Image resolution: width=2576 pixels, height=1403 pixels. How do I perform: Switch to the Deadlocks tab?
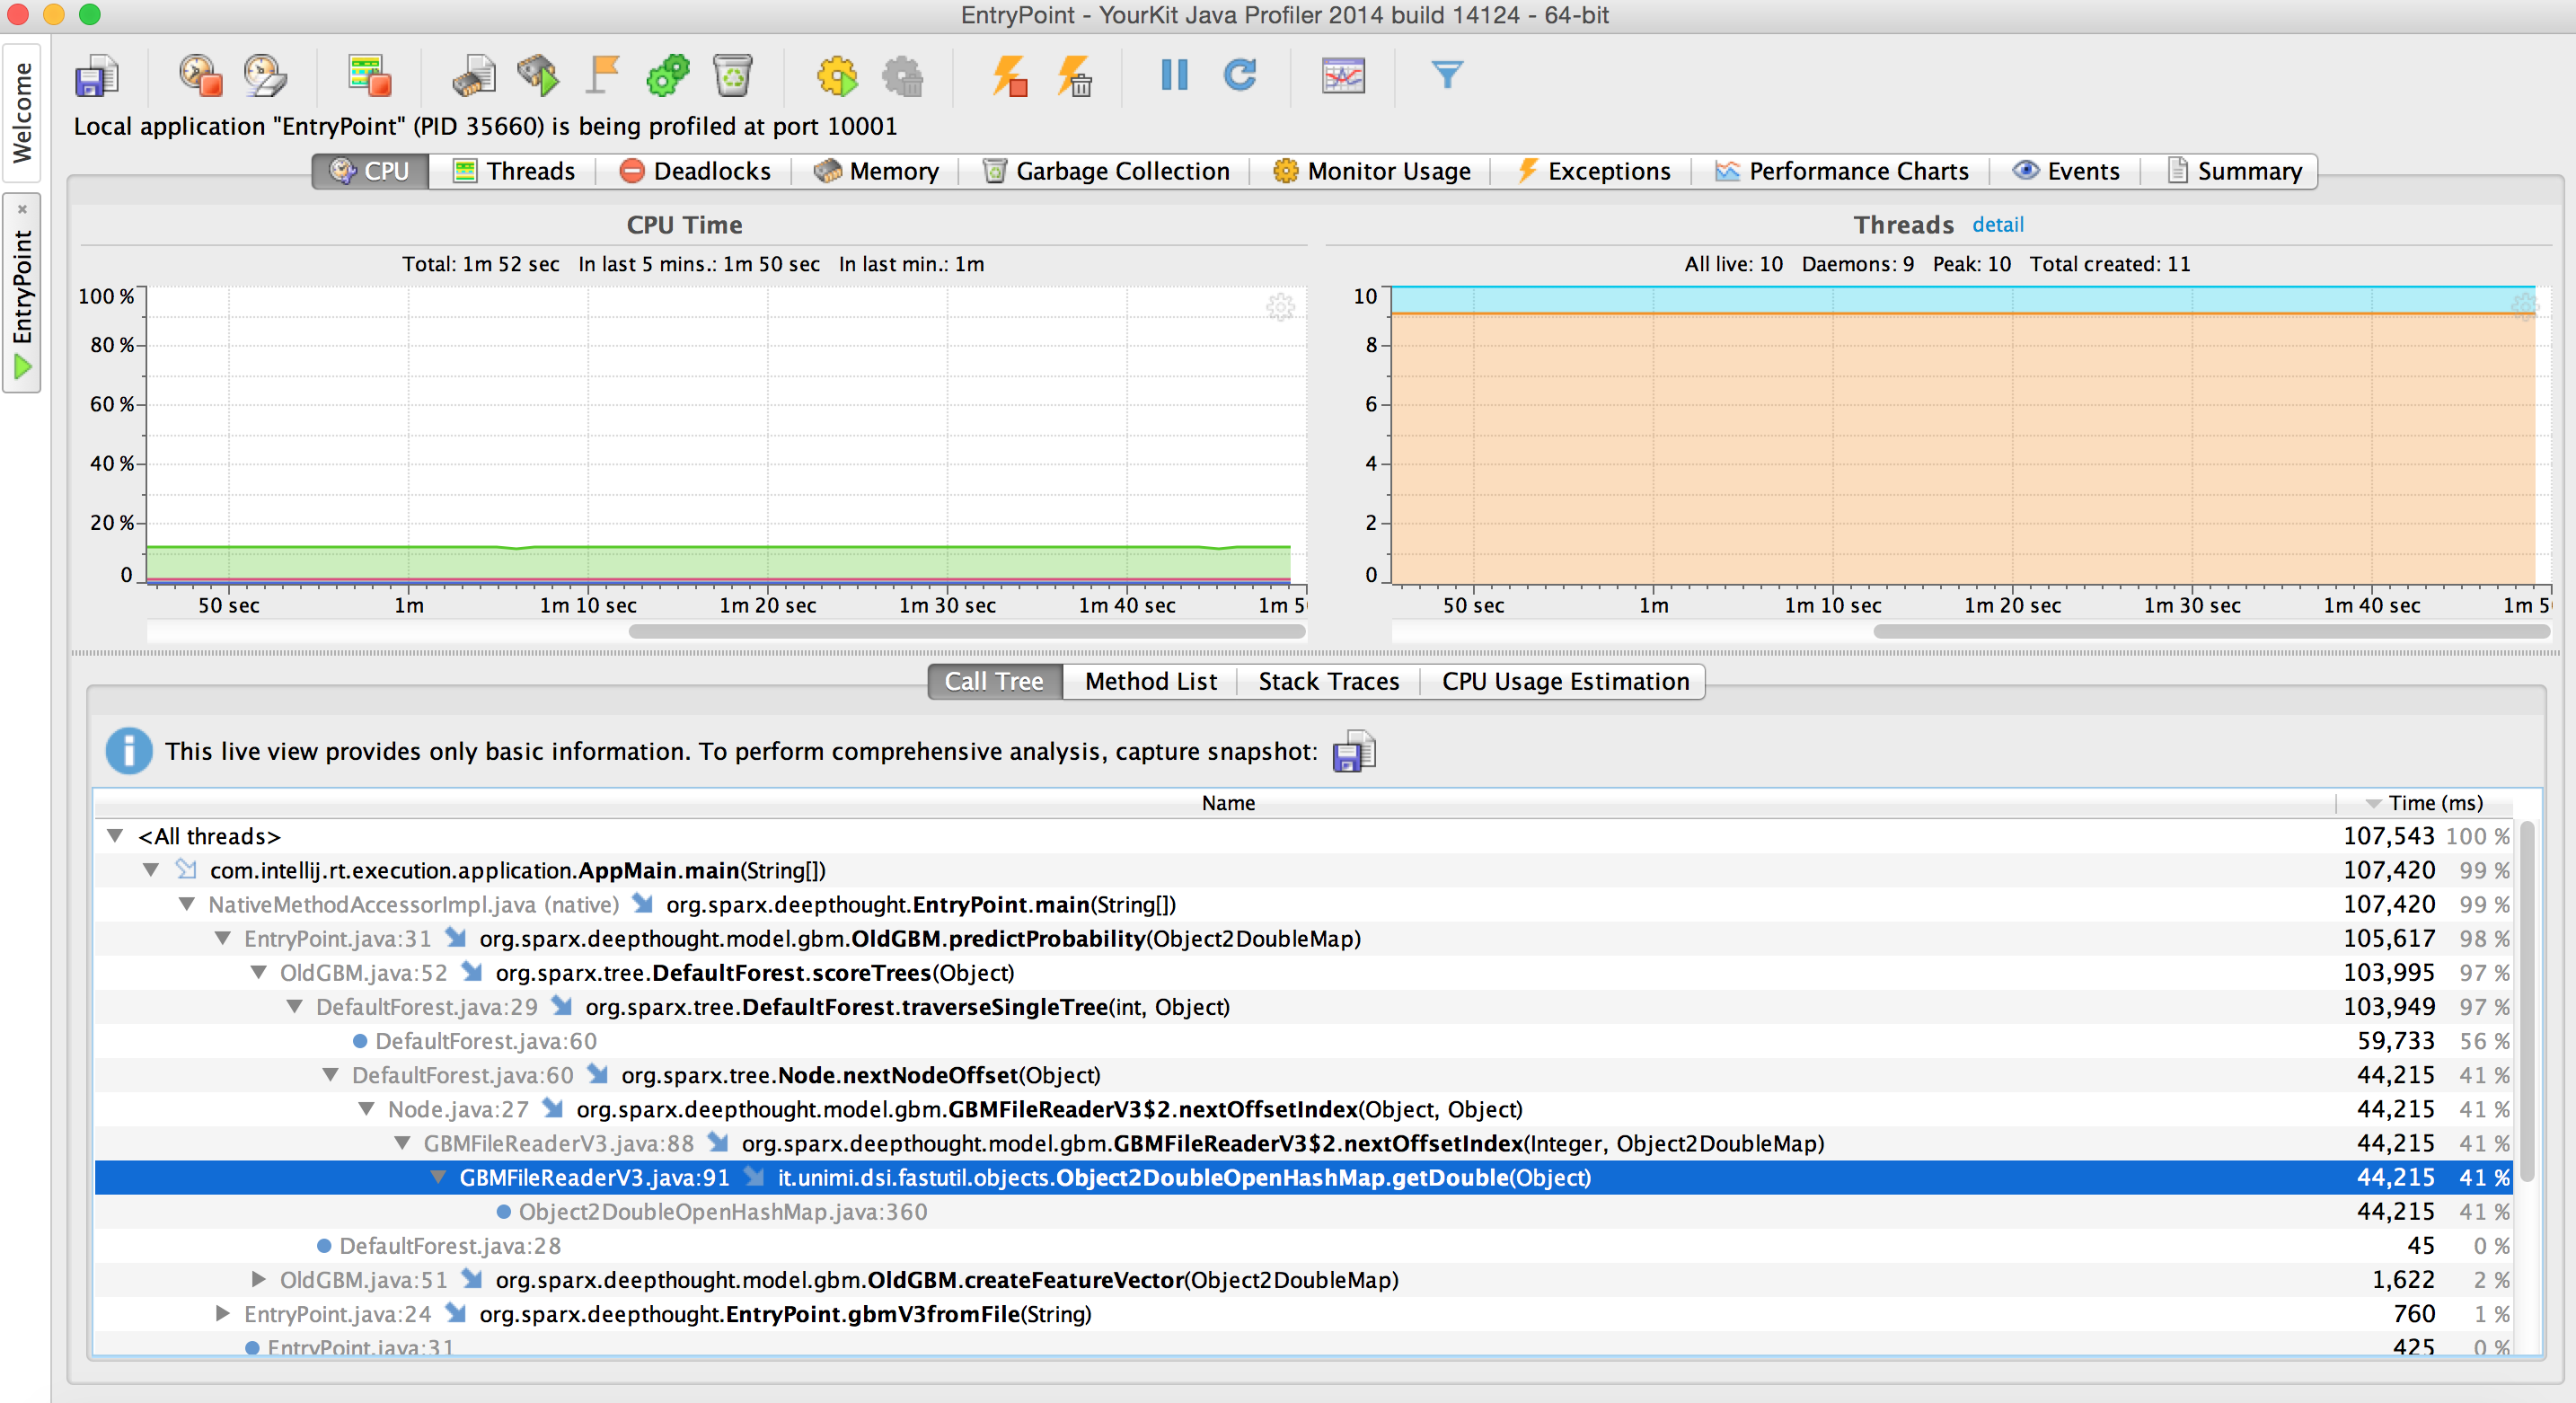[x=695, y=171]
